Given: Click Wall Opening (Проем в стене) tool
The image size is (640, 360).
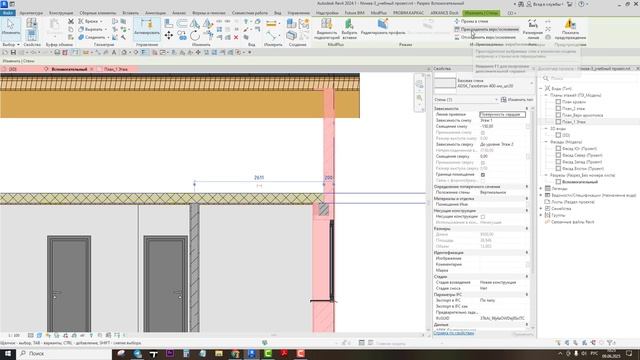Looking at the screenshot, I should click(x=471, y=21).
